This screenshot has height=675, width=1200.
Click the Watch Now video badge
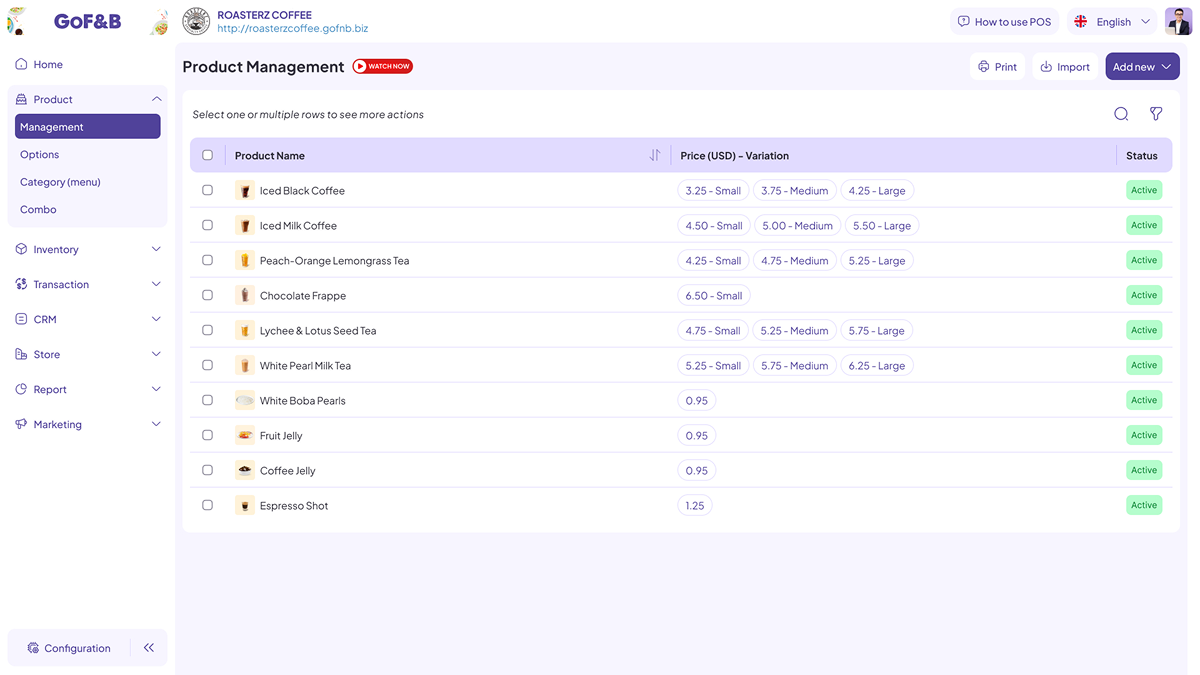[383, 66]
